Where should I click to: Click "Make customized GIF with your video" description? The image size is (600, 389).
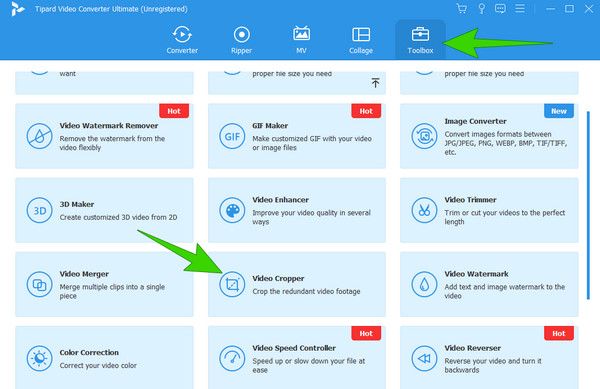[x=311, y=143]
